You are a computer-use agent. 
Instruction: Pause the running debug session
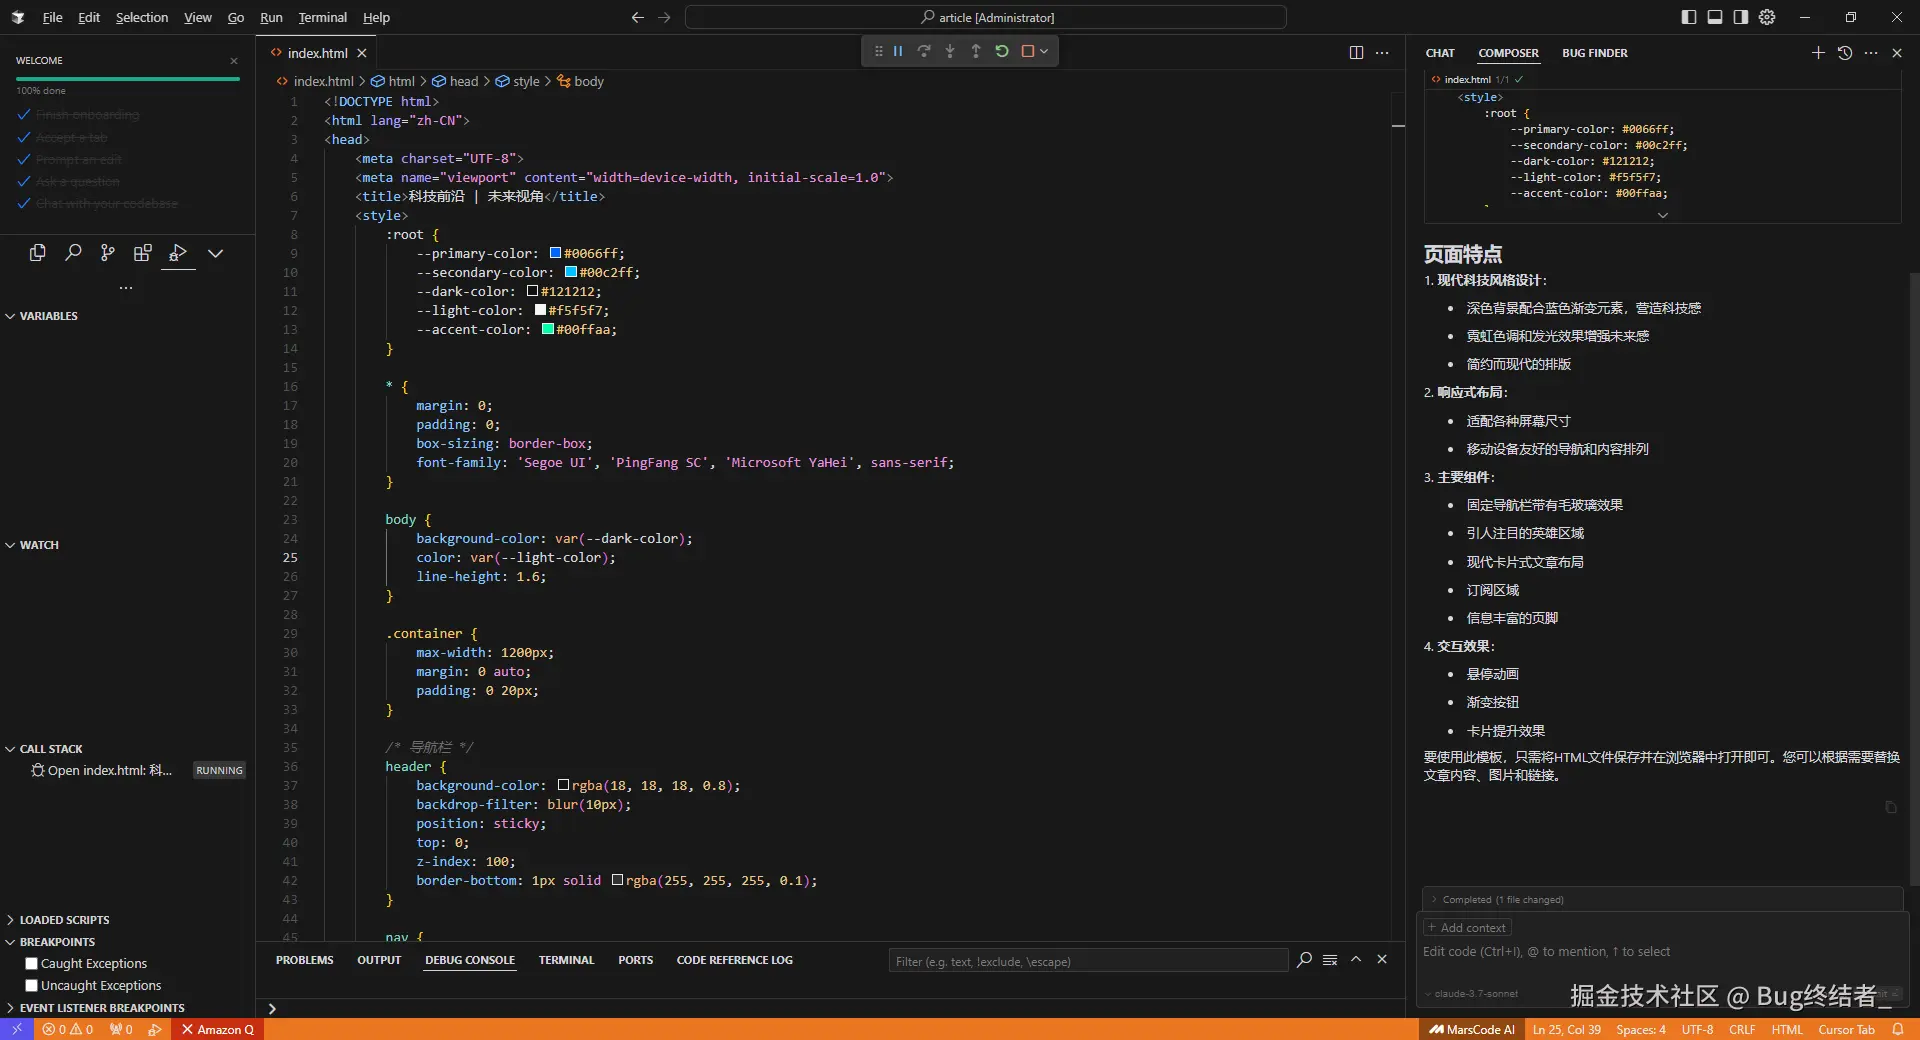pyautogui.click(x=898, y=51)
